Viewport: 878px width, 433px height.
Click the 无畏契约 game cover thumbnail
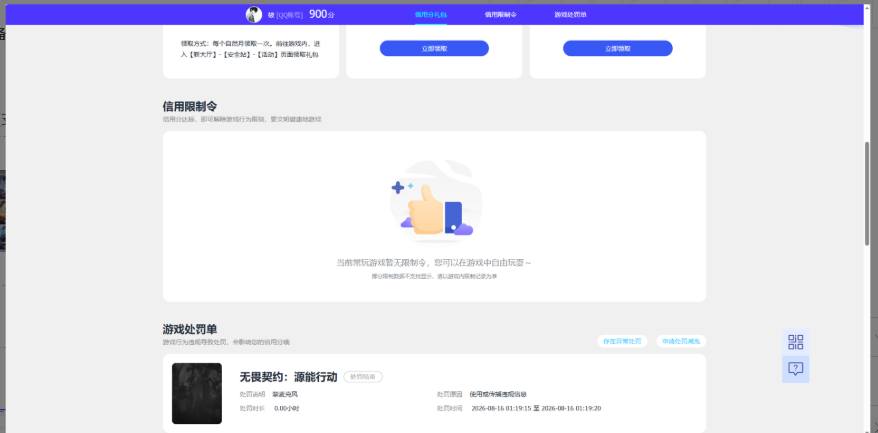[x=197, y=393]
